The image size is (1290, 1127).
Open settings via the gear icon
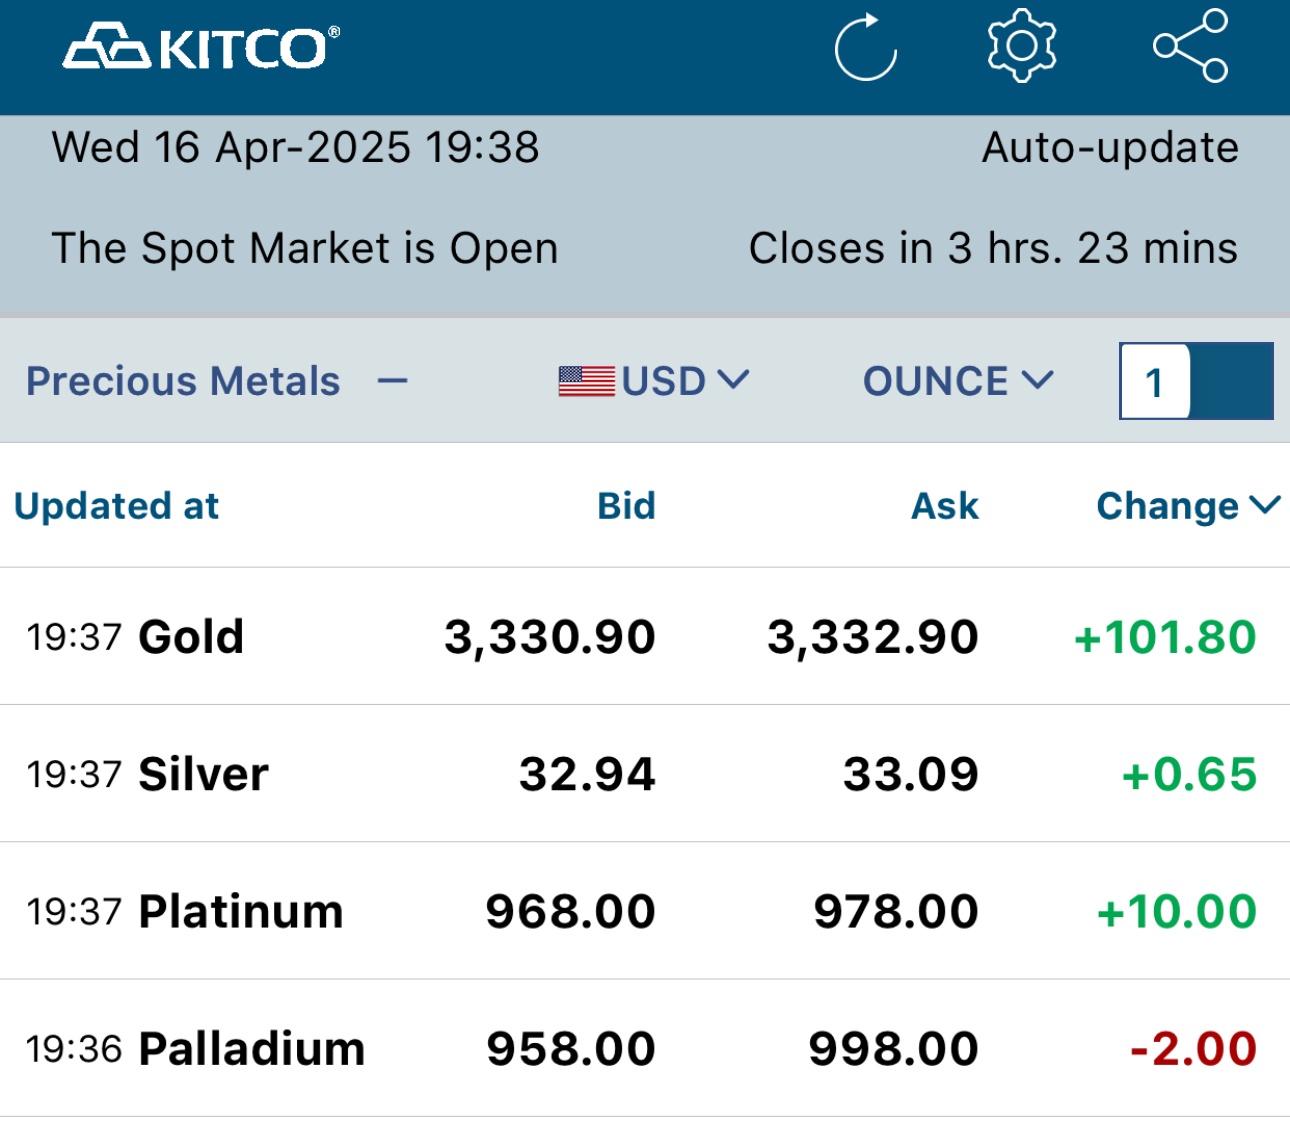pos(1021,46)
